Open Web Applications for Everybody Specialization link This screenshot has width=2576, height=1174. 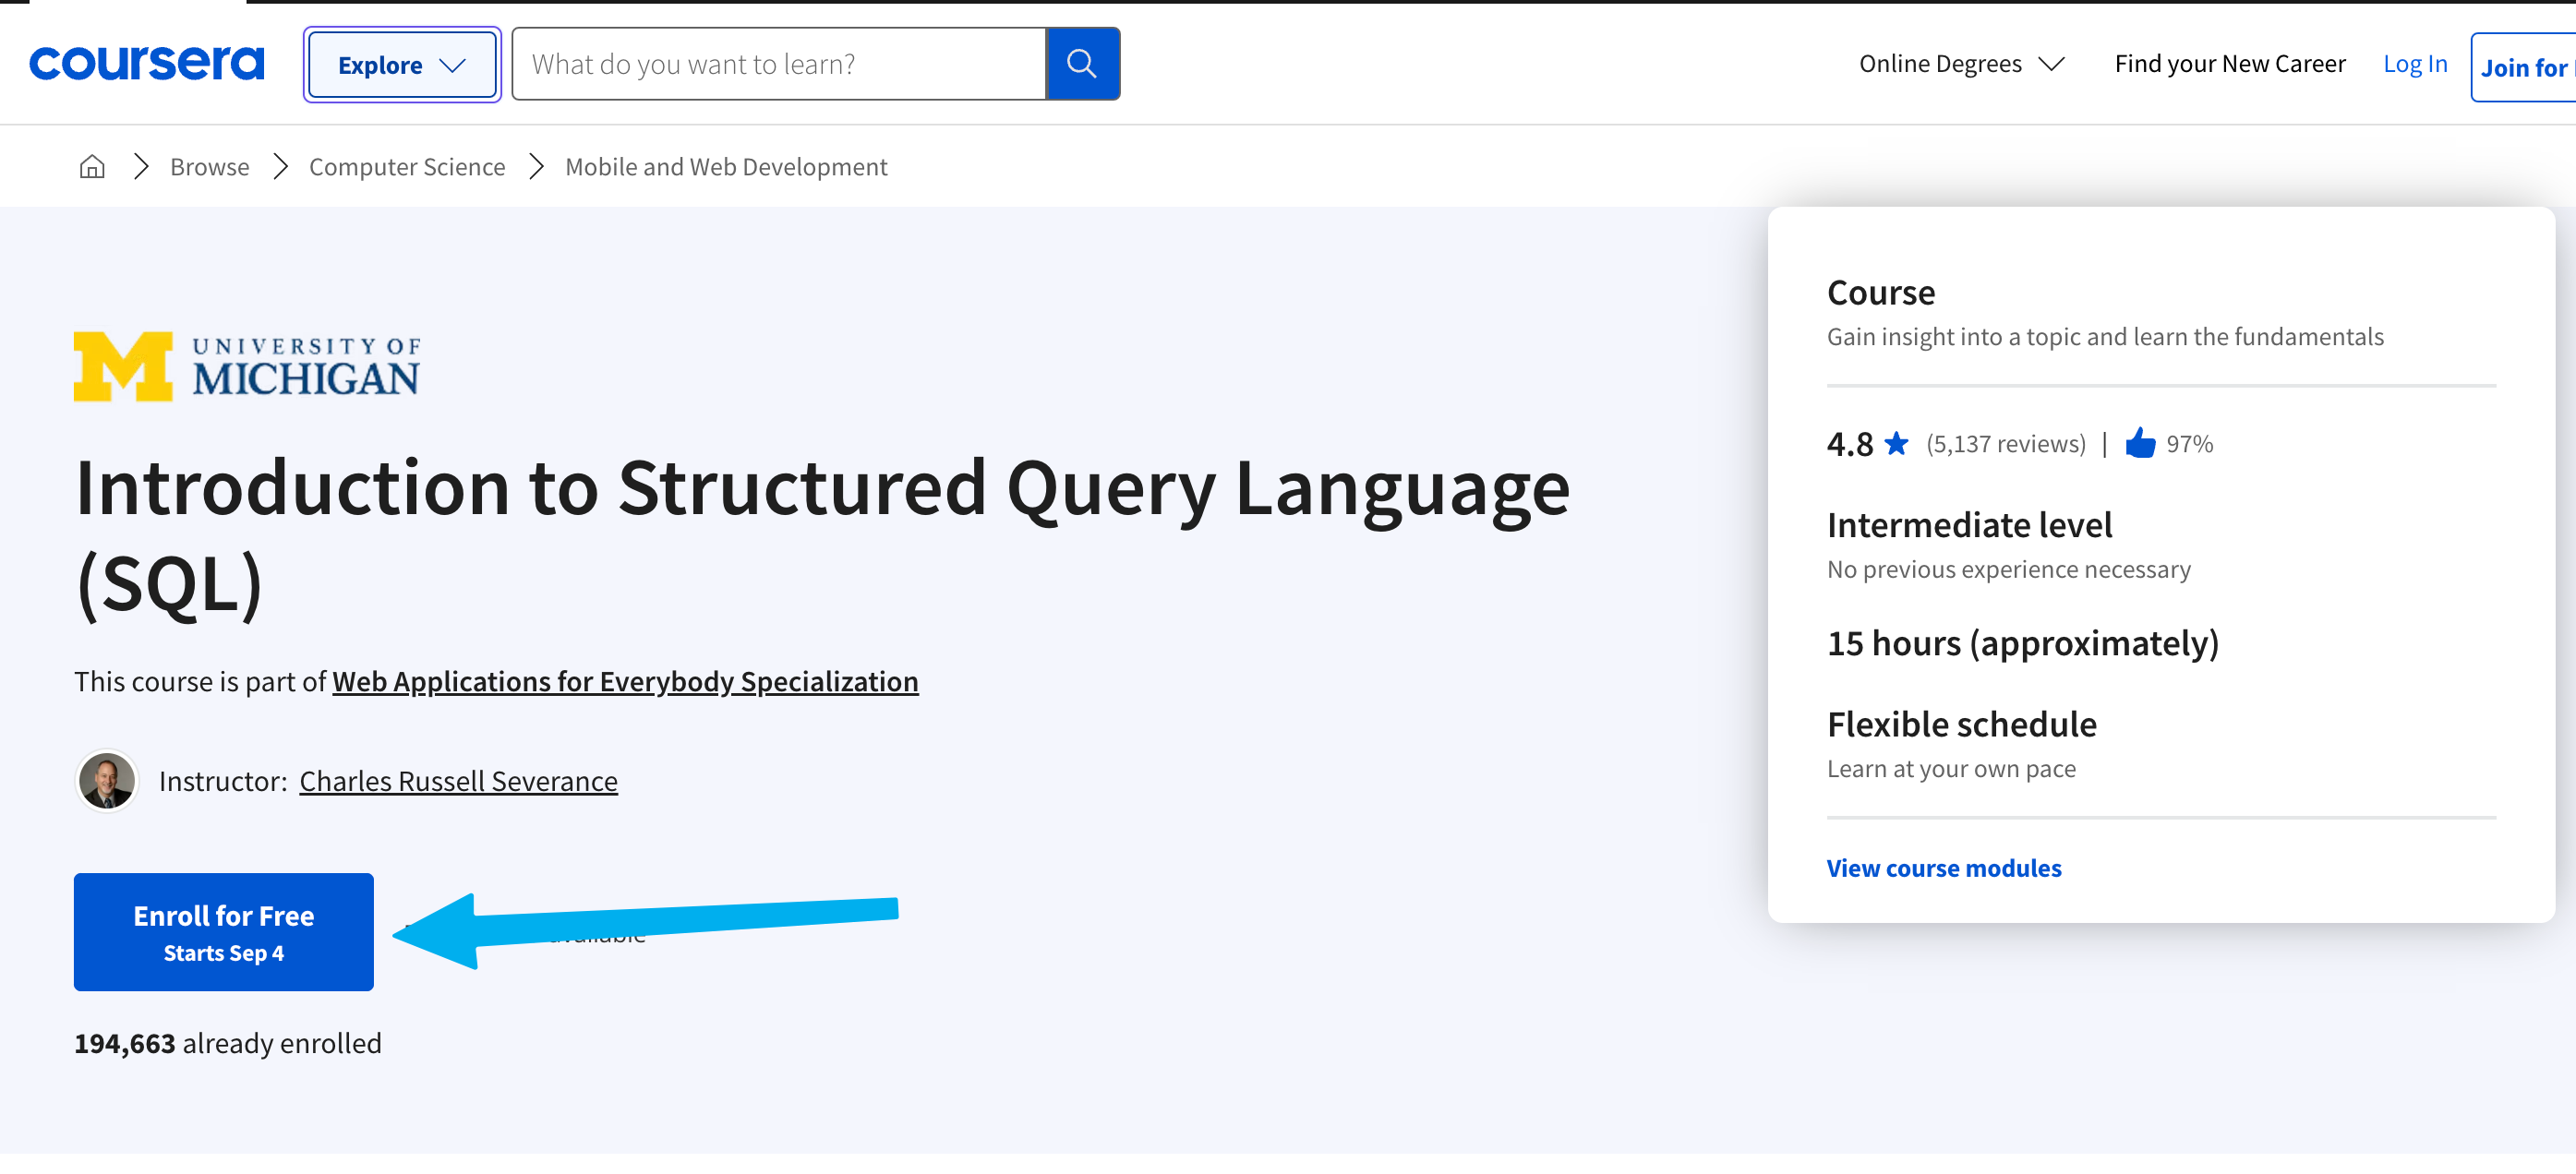coord(625,681)
